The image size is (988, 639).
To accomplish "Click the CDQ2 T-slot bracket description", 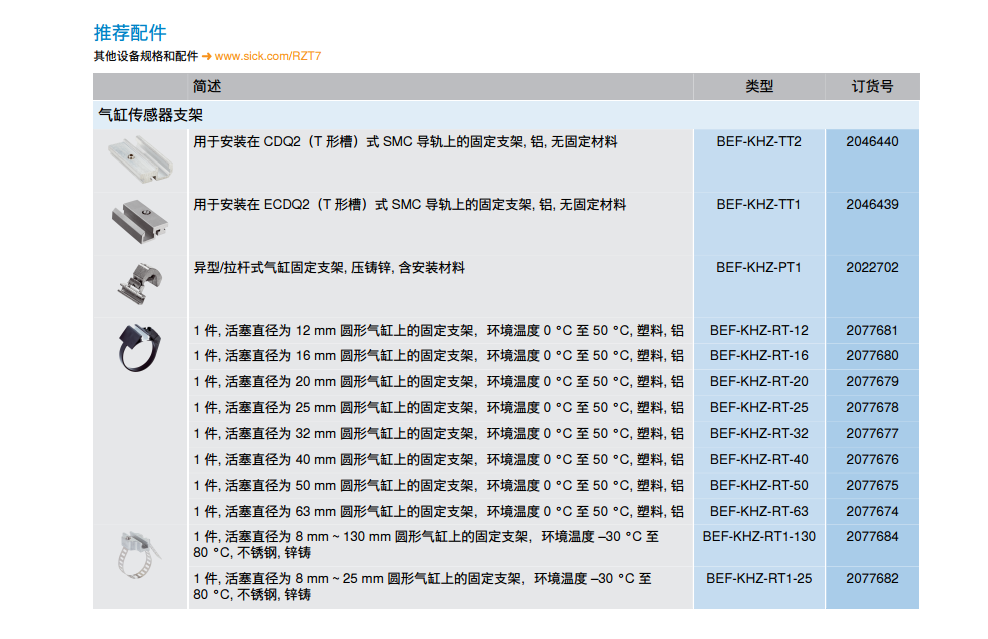I will pyautogui.click(x=405, y=141).
